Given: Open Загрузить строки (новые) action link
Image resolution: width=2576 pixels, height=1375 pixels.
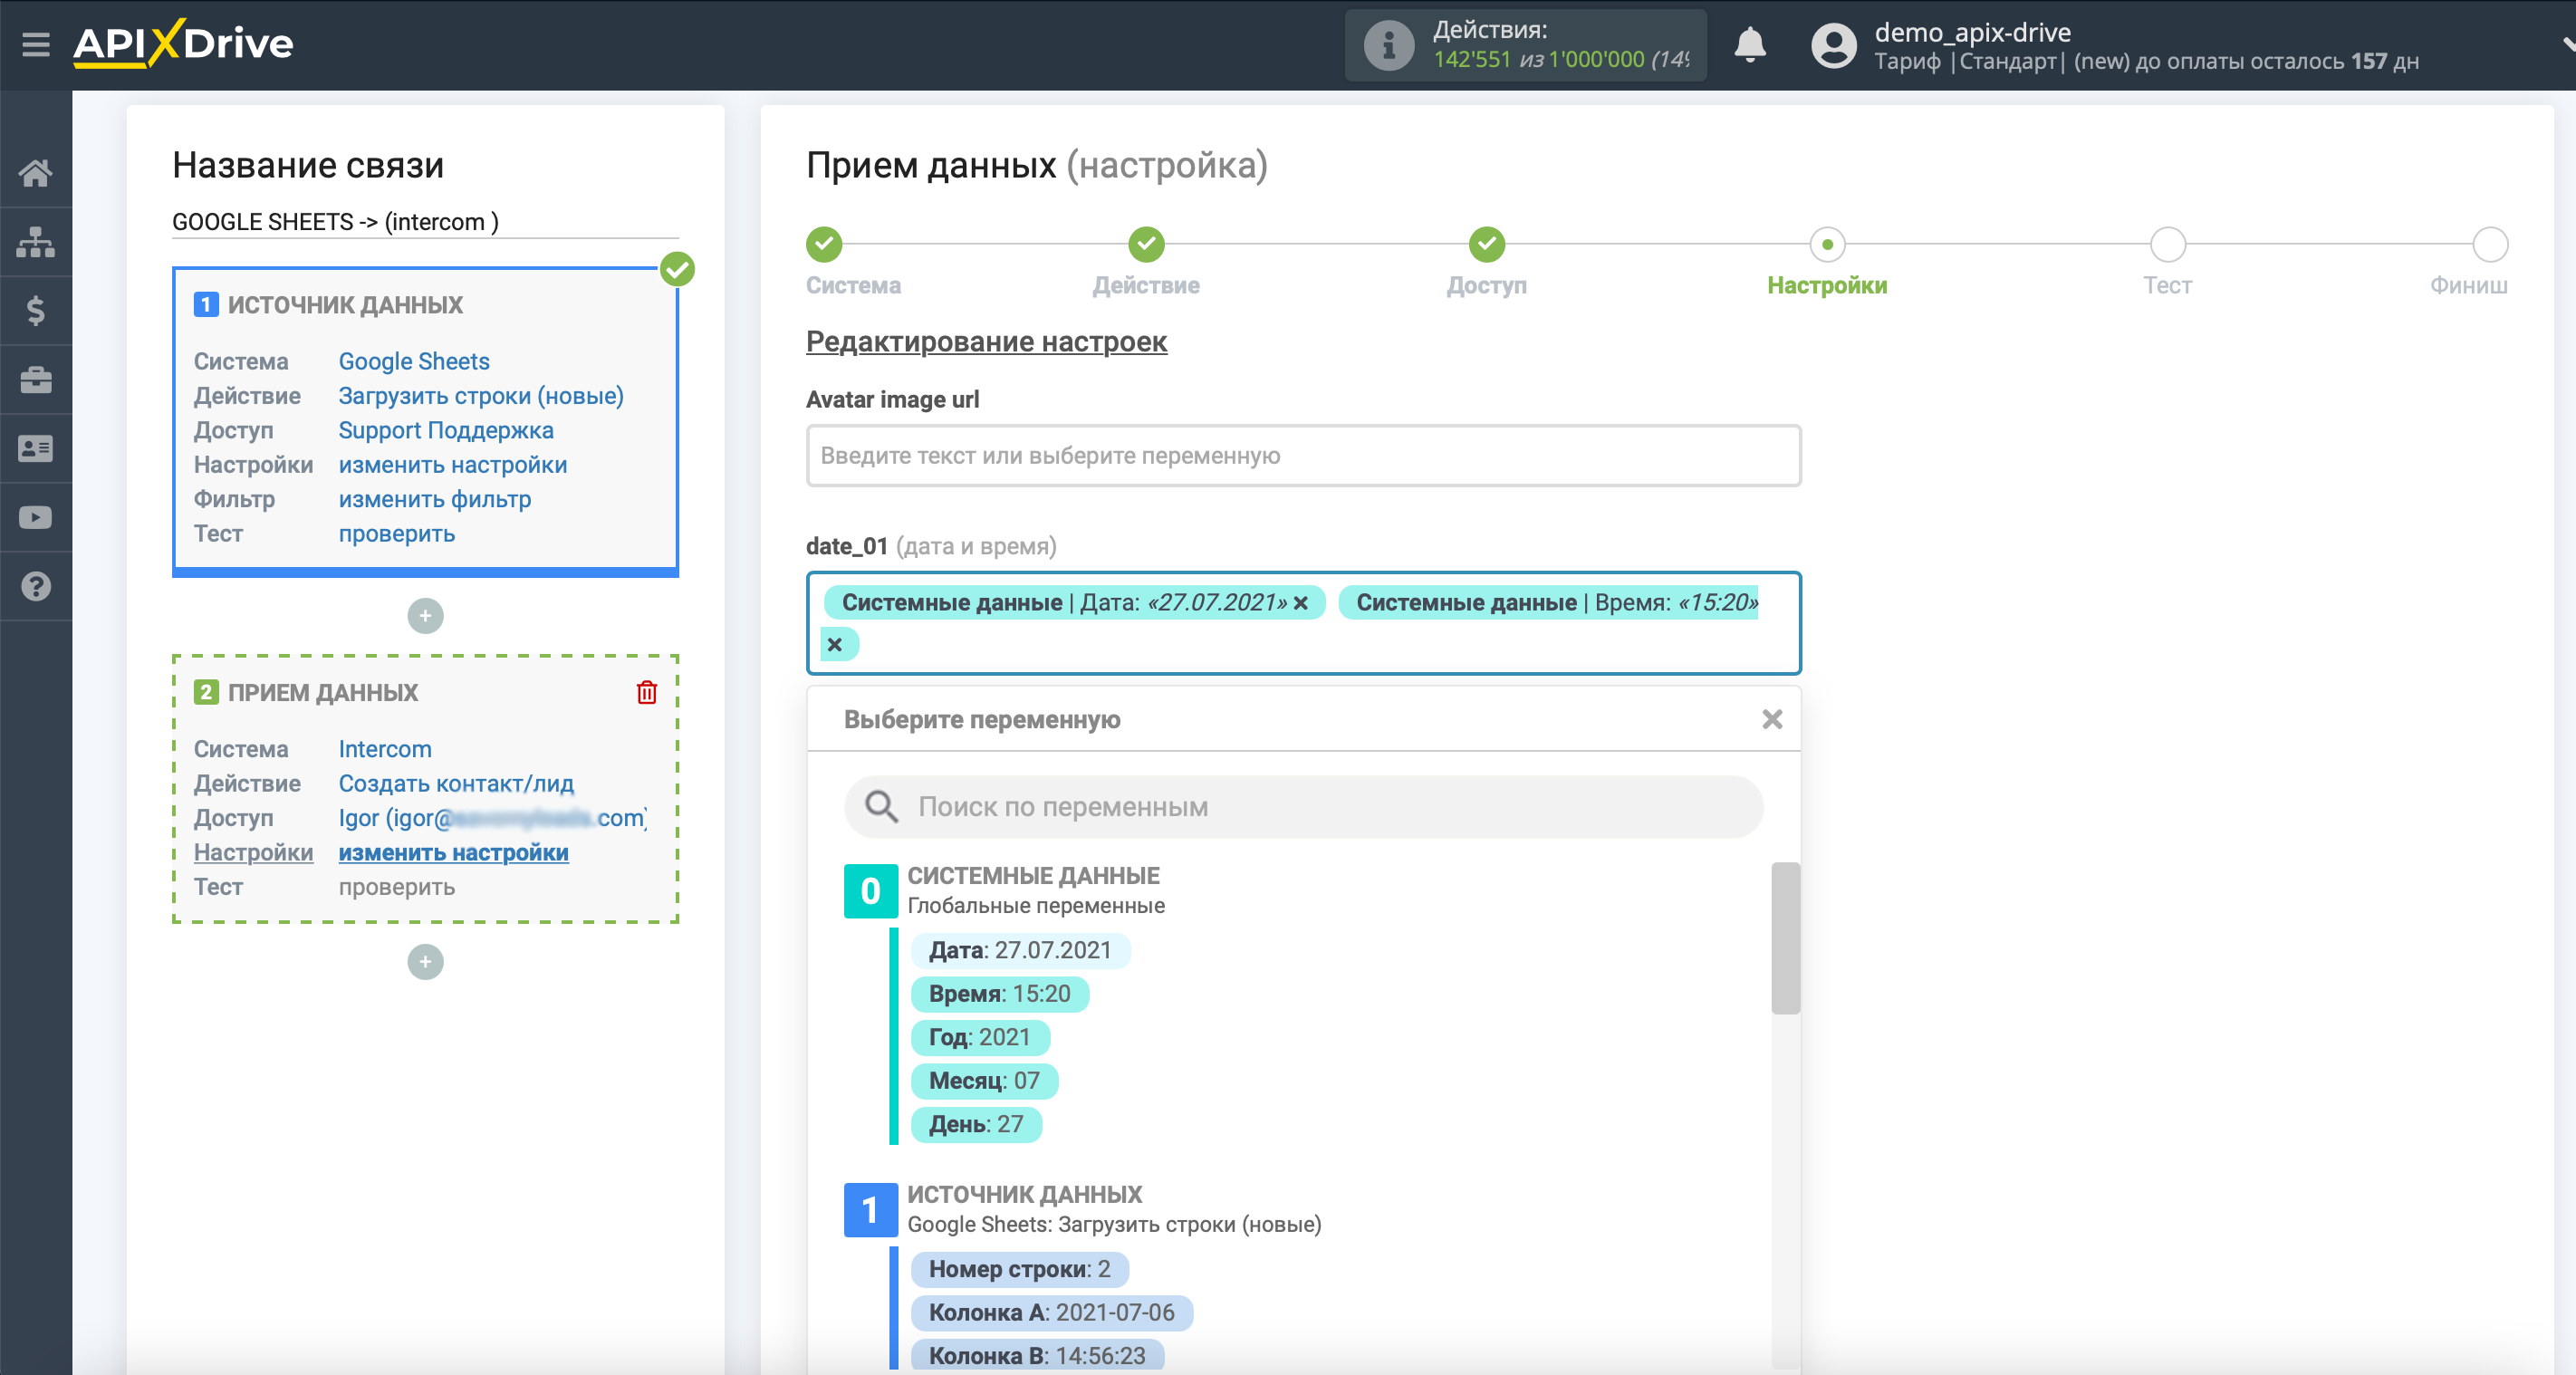Looking at the screenshot, I should [x=481, y=396].
